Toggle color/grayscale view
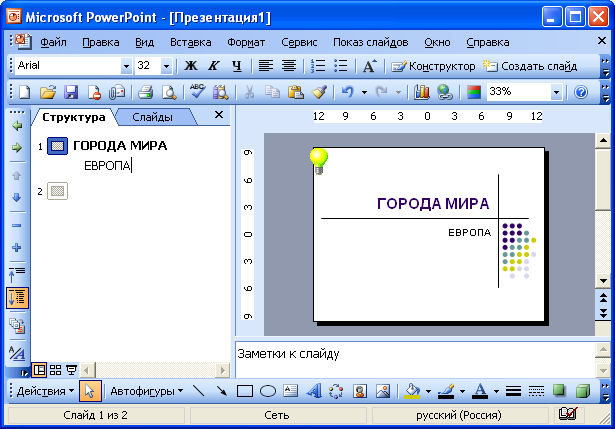Image resolution: width=615 pixels, height=429 pixels. [x=474, y=93]
